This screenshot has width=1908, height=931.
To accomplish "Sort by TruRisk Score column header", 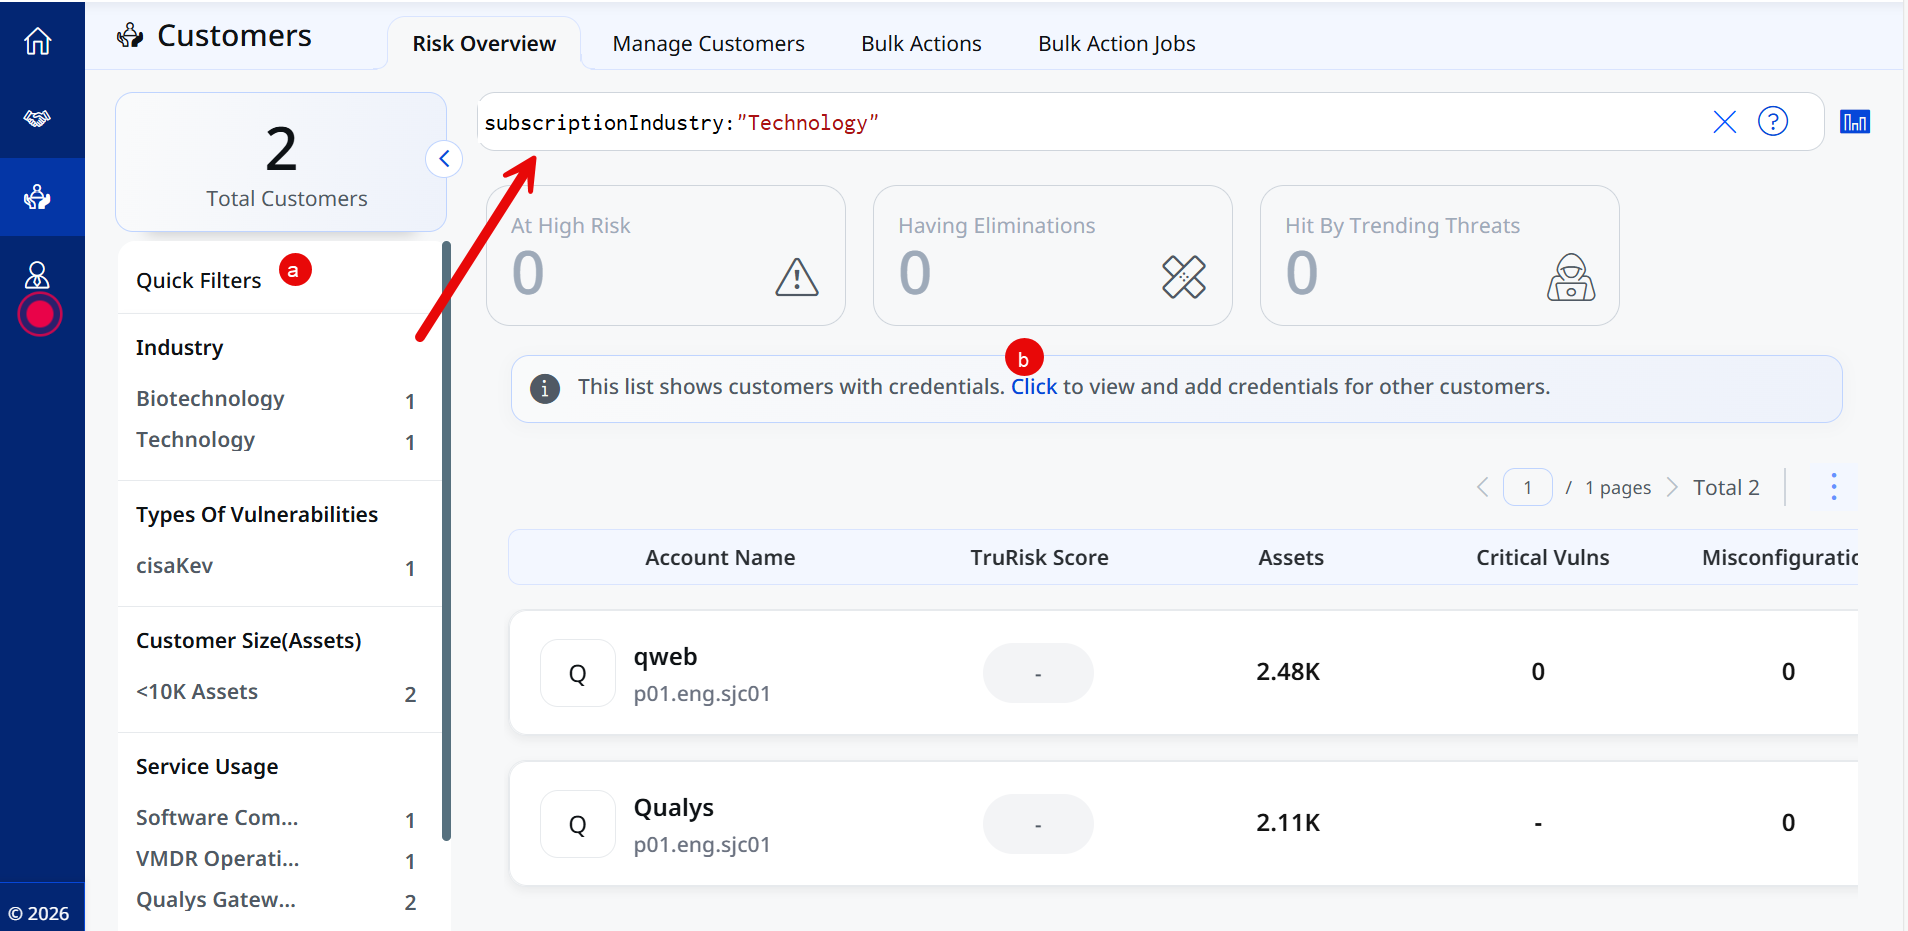I will click(1039, 558).
